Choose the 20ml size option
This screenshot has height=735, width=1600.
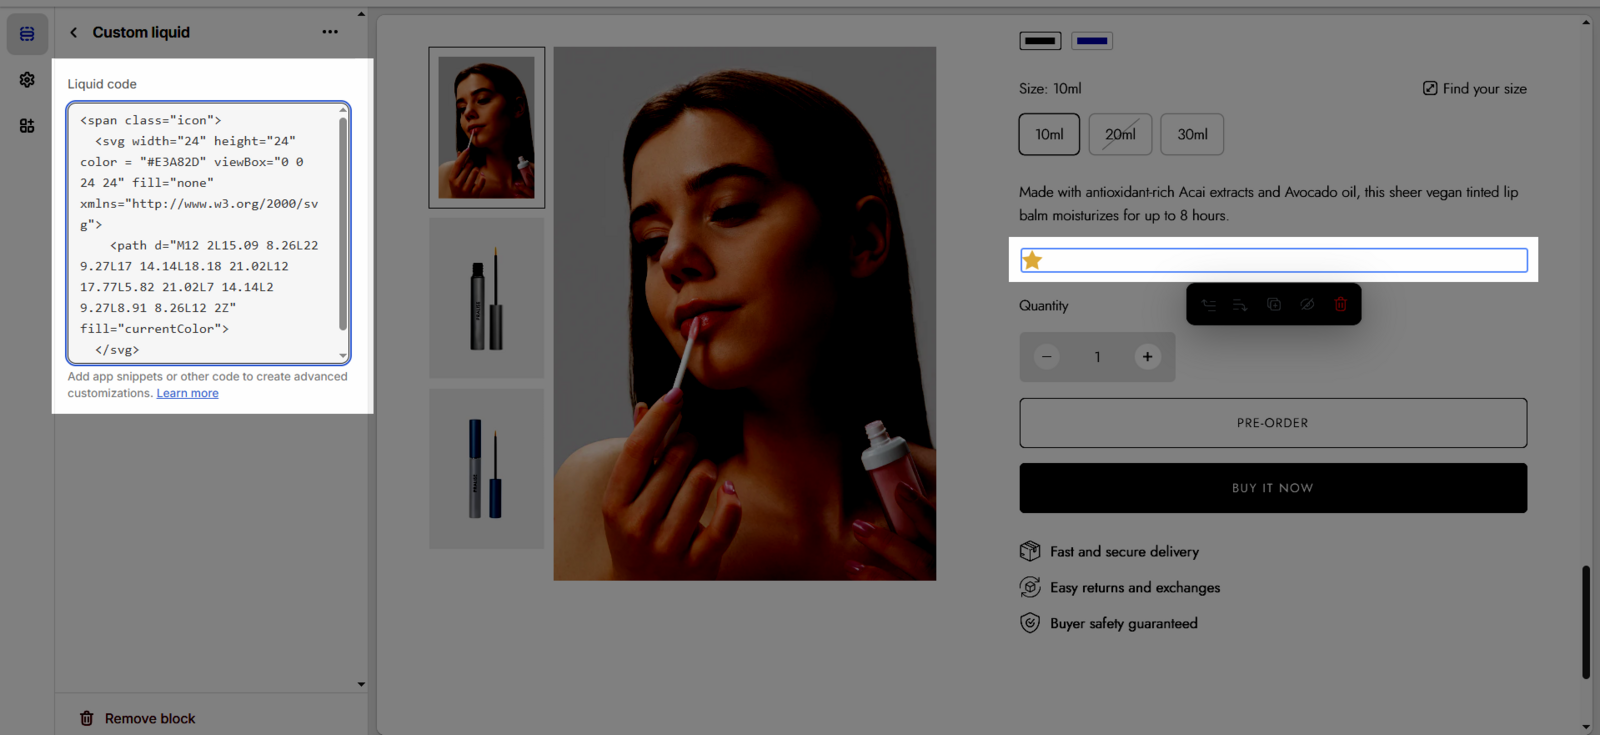[x=1120, y=134]
